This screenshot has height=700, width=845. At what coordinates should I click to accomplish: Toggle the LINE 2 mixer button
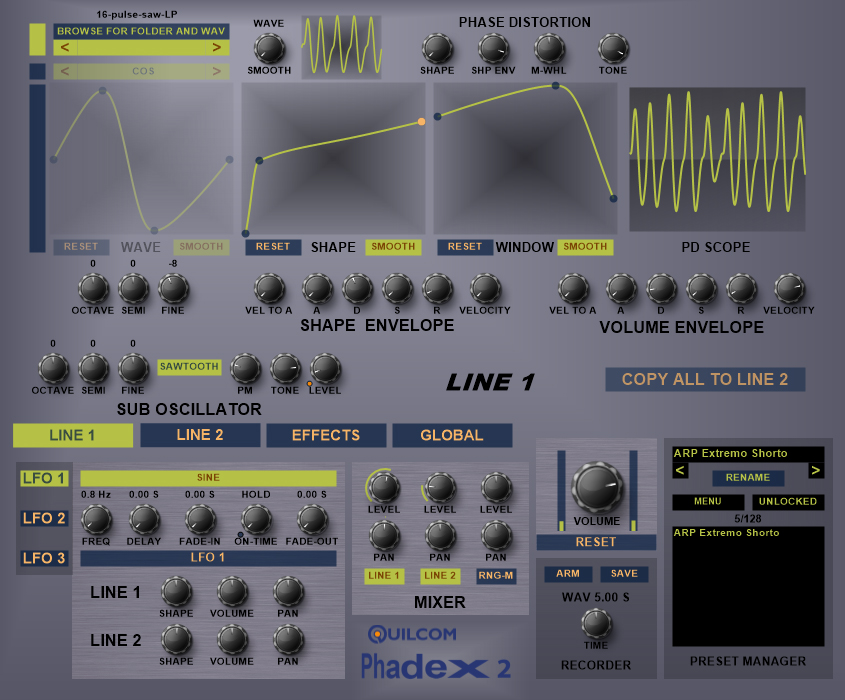click(440, 576)
